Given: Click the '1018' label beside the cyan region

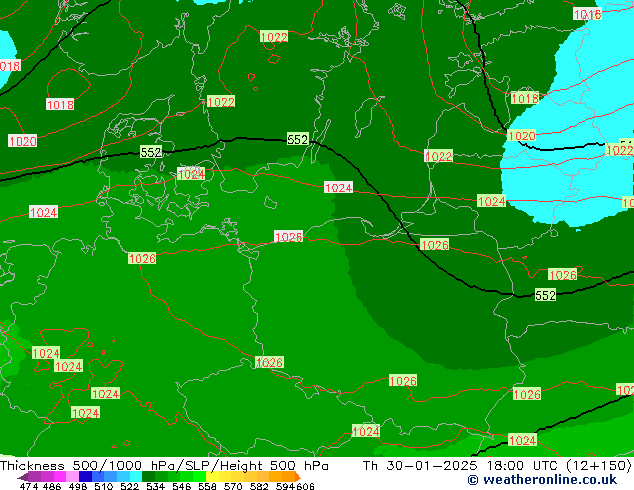Looking at the screenshot, I should 525,98.
